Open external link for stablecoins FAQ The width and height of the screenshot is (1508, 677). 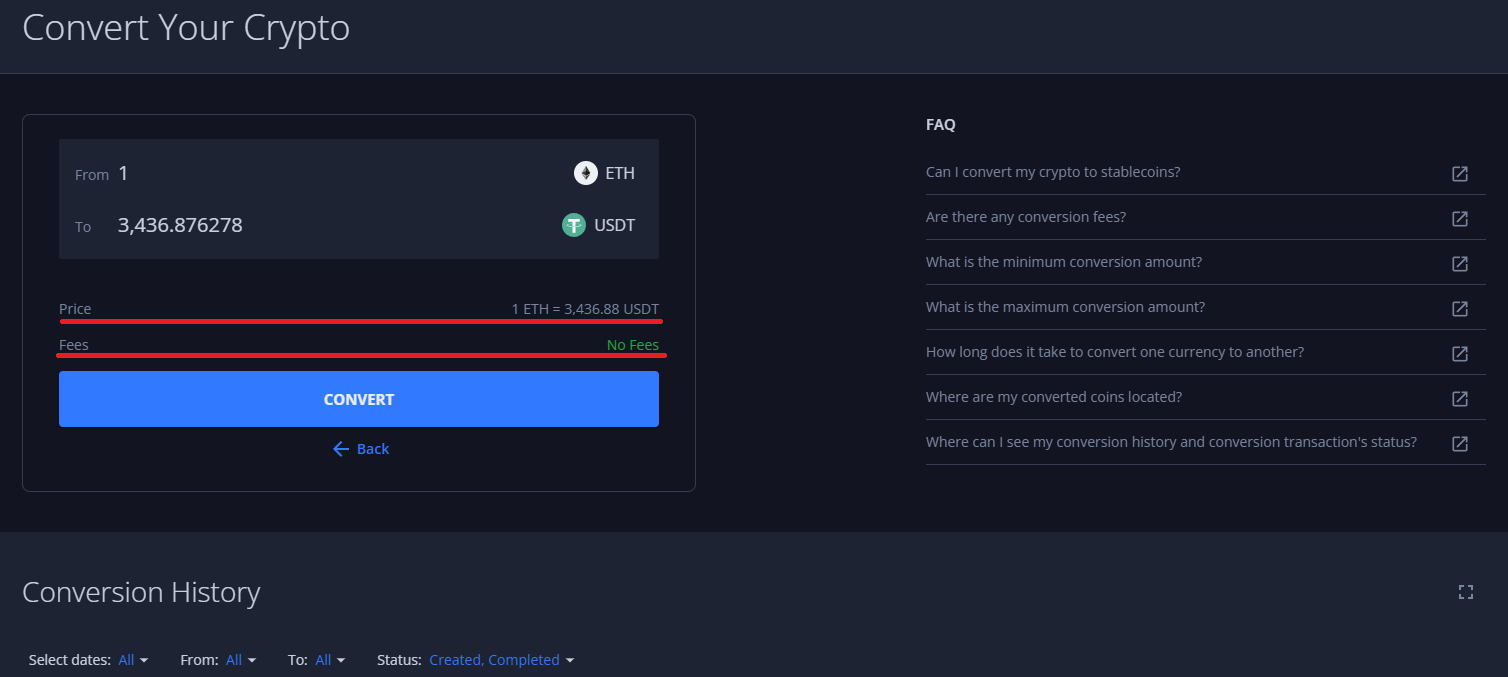coord(1460,173)
